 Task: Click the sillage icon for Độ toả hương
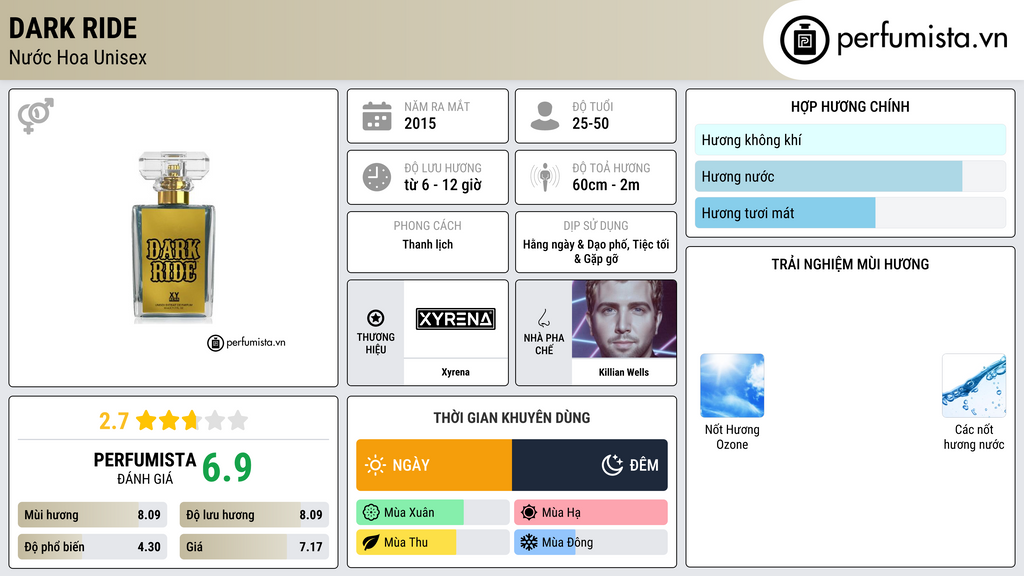tap(545, 177)
